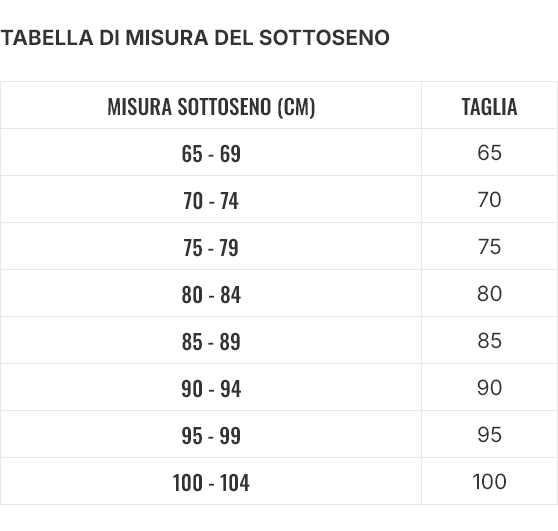Click the title Tabella di misura del sottoseno
The height and width of the screenshot is (531, 558).
pyautogui.click(x=195, y=38)
